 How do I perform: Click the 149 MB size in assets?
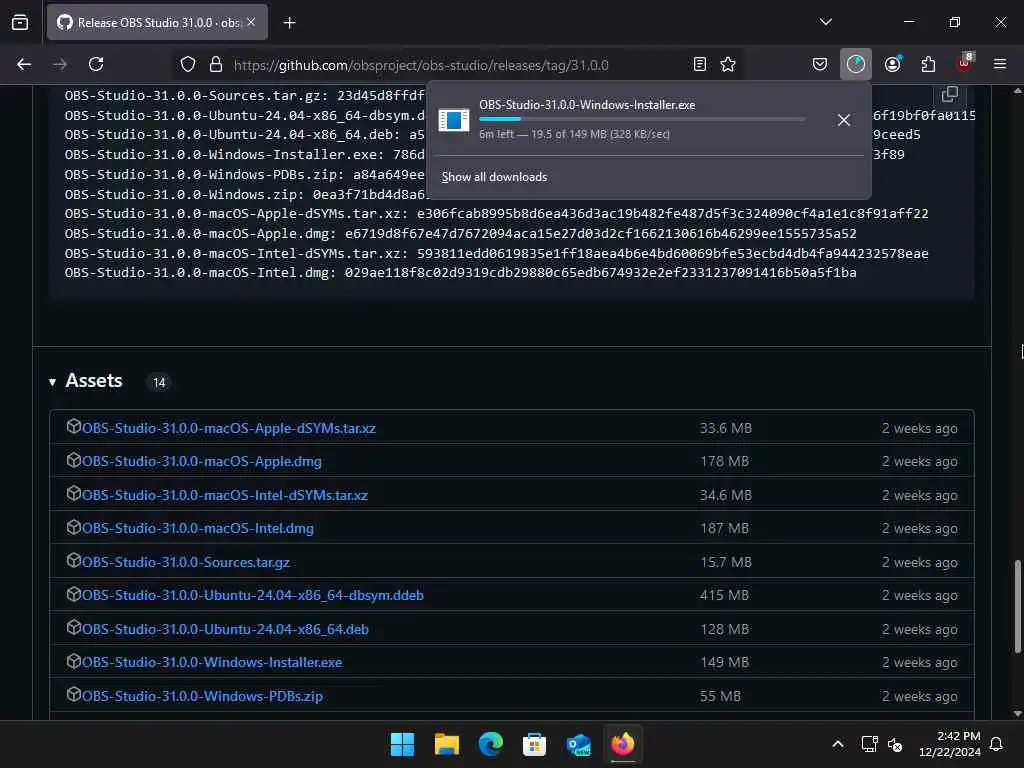point(725,662)
